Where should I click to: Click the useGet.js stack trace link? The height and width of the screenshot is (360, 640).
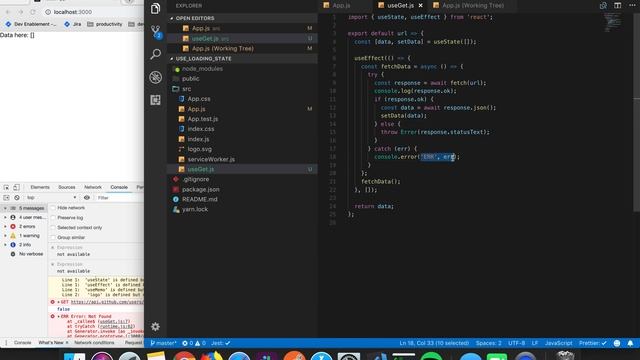[114, 322]
